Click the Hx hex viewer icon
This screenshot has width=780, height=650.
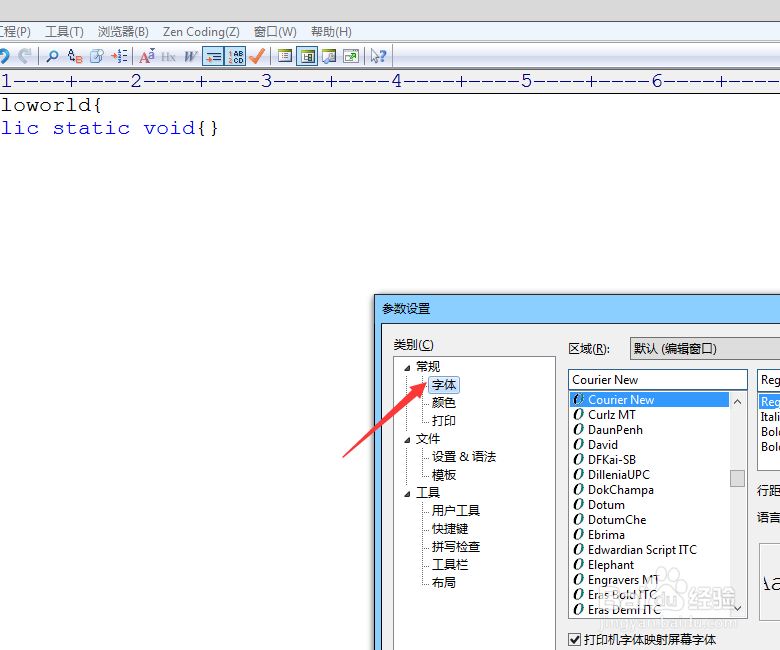[169, 57]
